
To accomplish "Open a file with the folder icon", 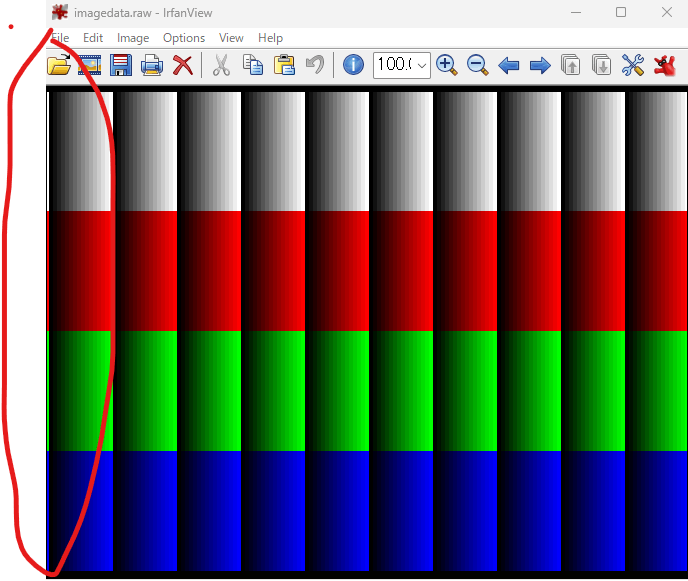I will point(59,65).
